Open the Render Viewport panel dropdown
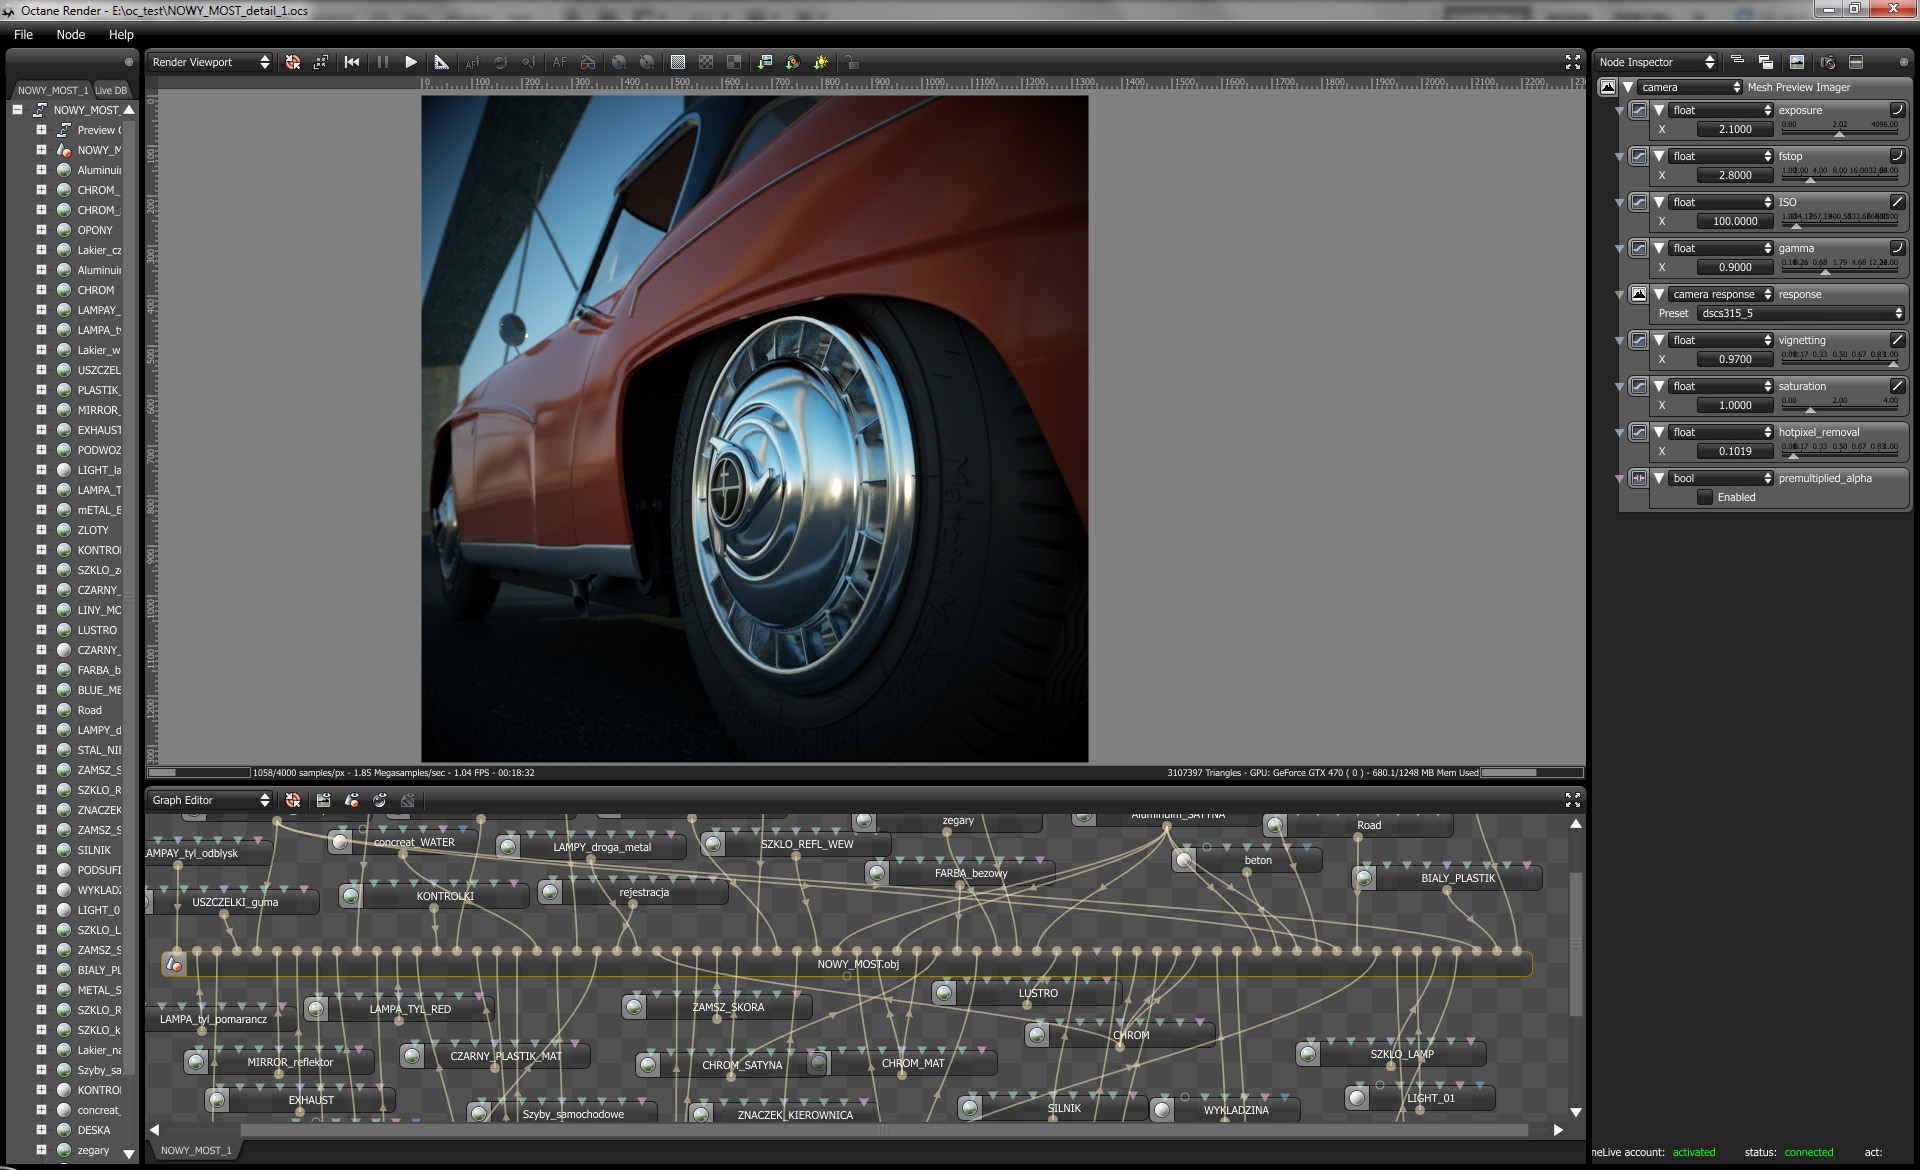1920x1170 pixels. point(211,62)
